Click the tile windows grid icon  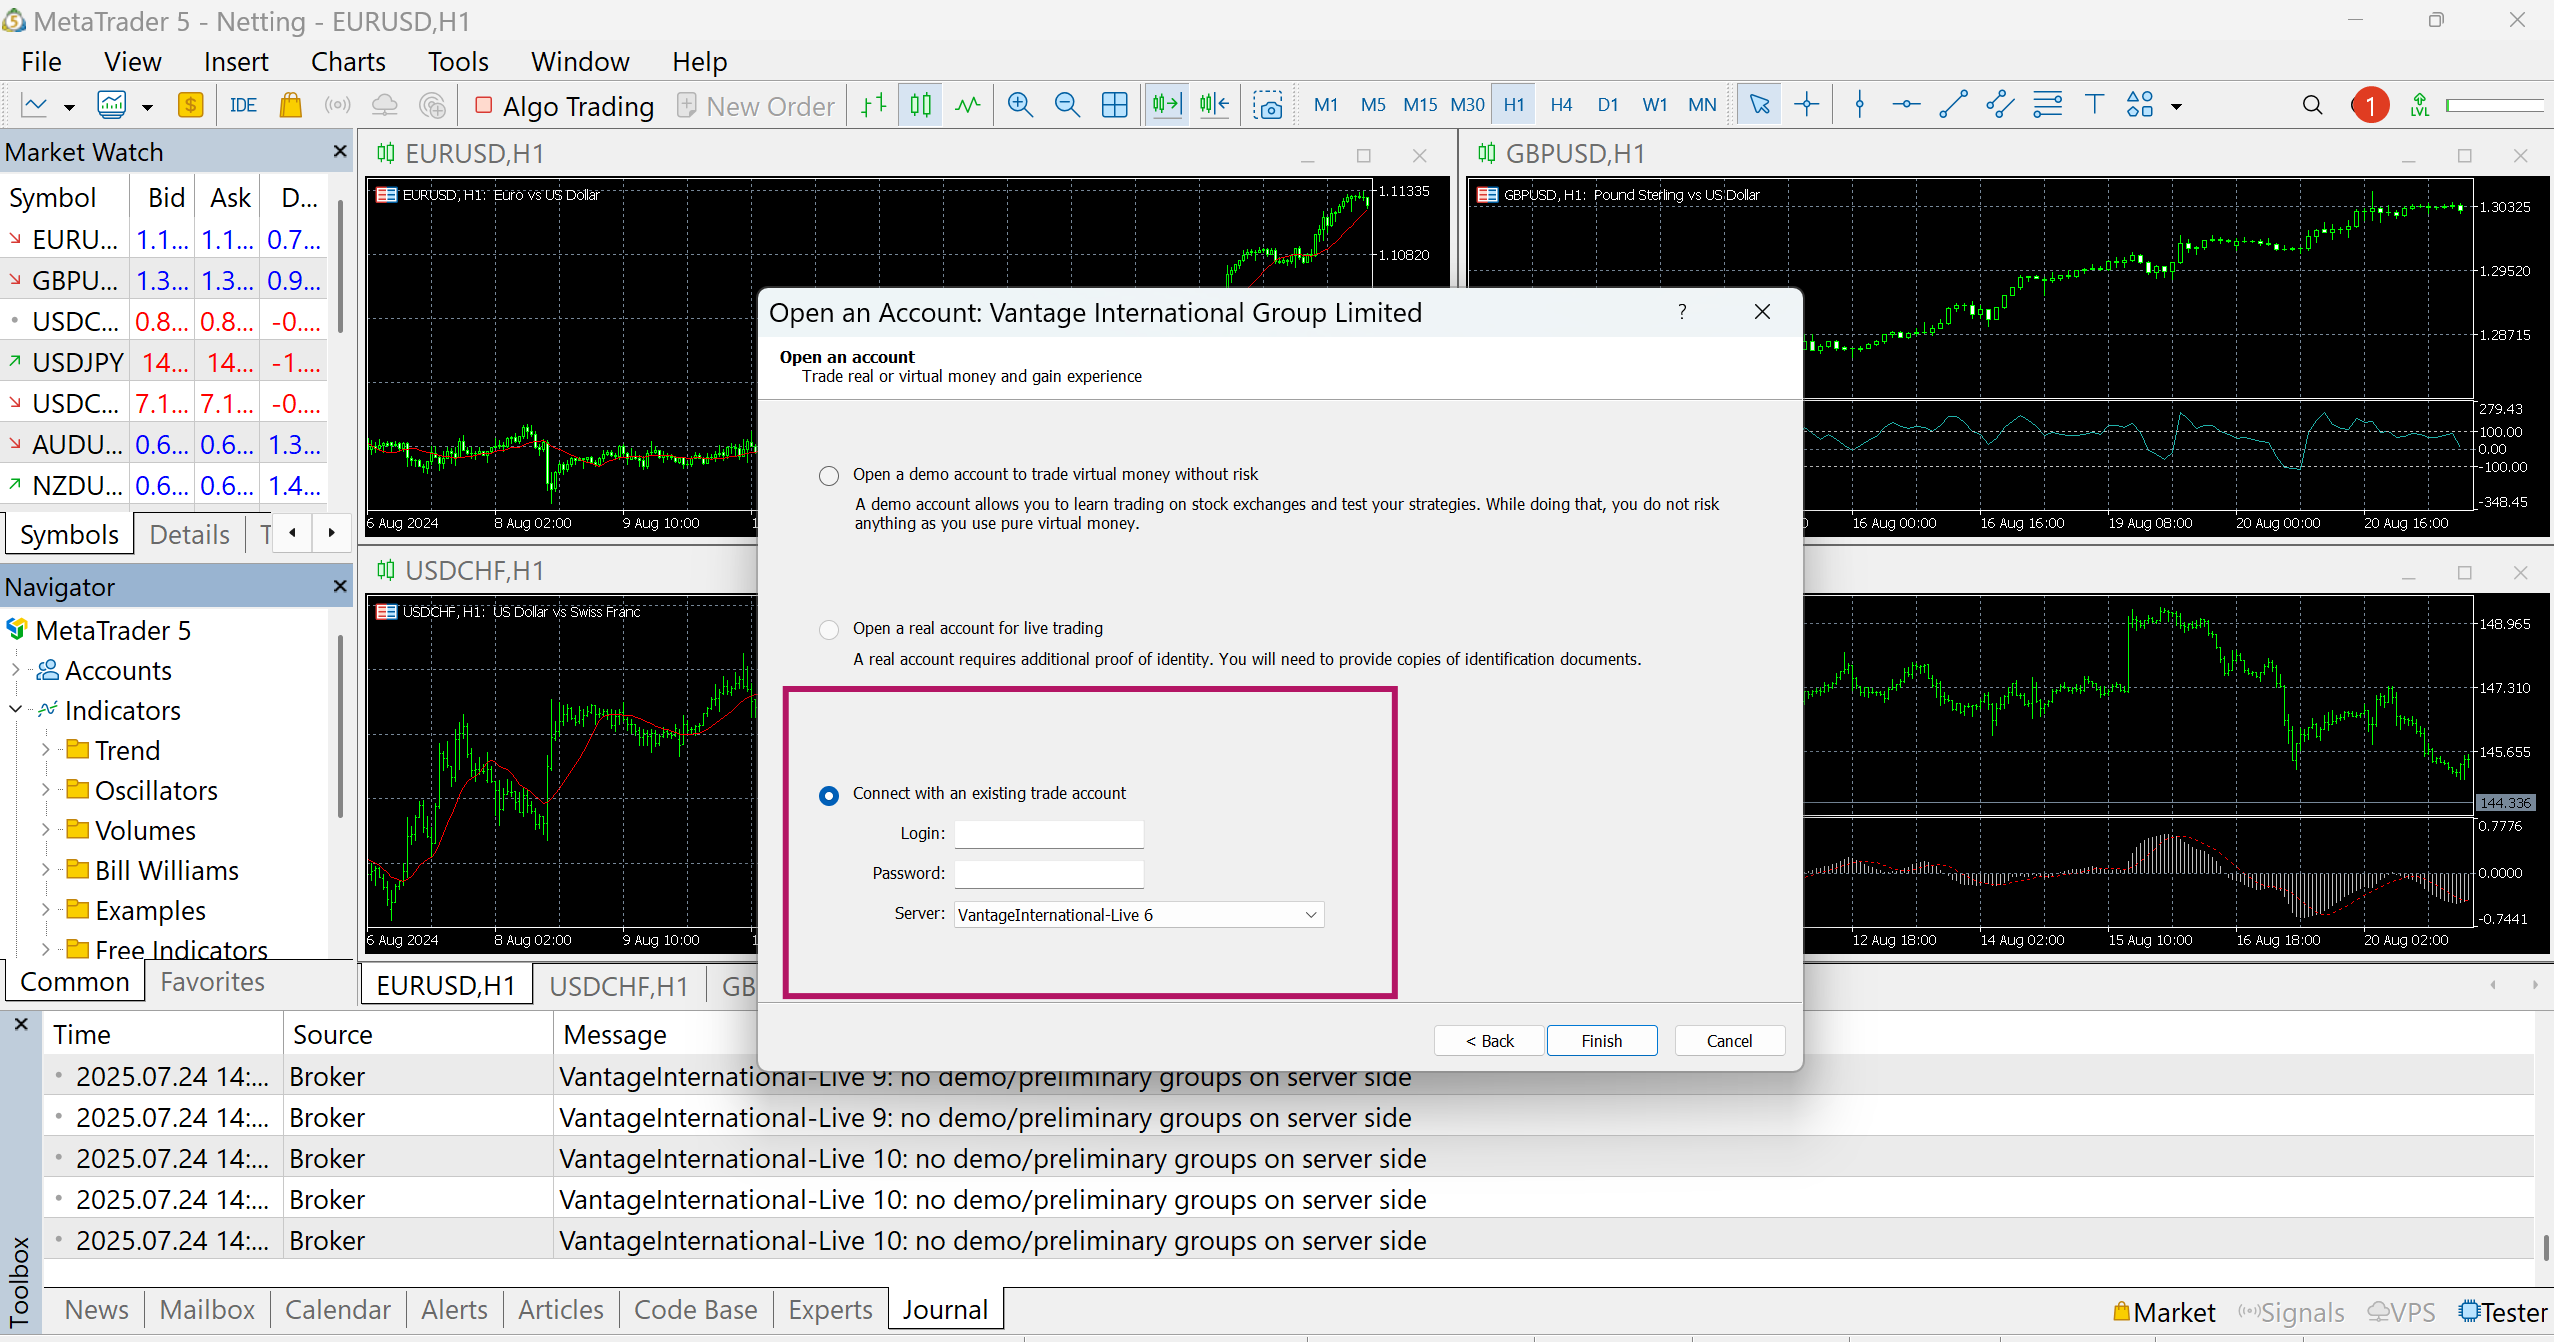point(1114,105)
